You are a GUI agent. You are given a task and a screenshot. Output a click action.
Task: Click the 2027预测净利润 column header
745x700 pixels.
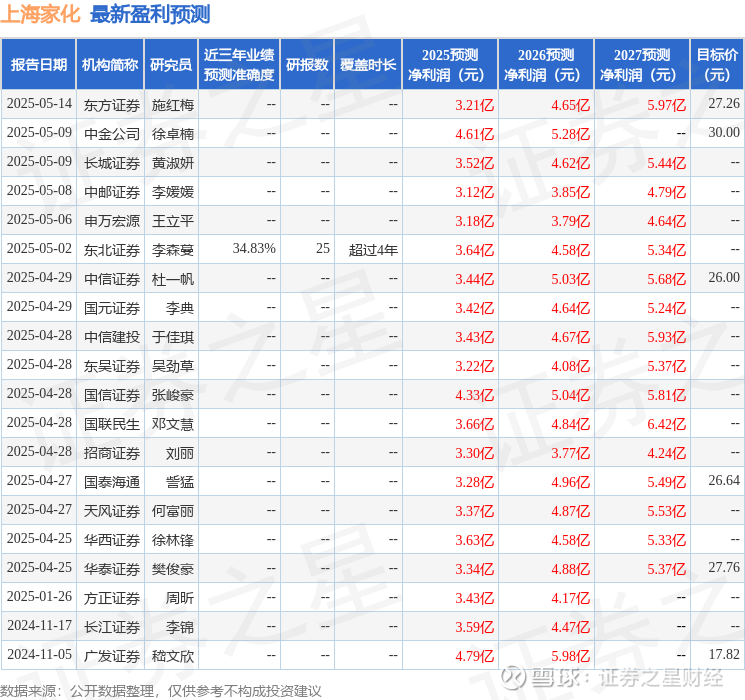coord(642,65)
